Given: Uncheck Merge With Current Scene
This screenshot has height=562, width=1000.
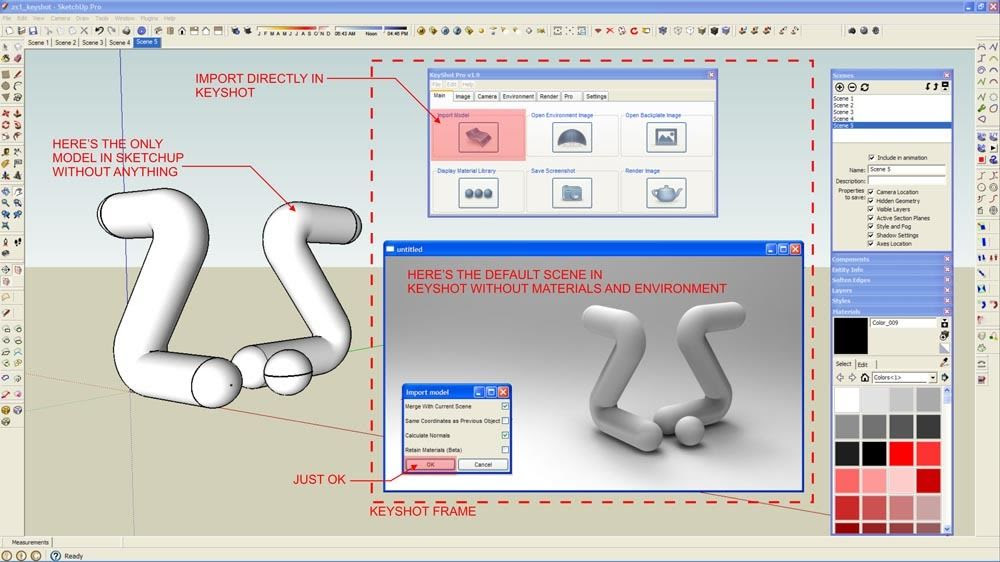Looking at the screenshot, I should 505,406.
